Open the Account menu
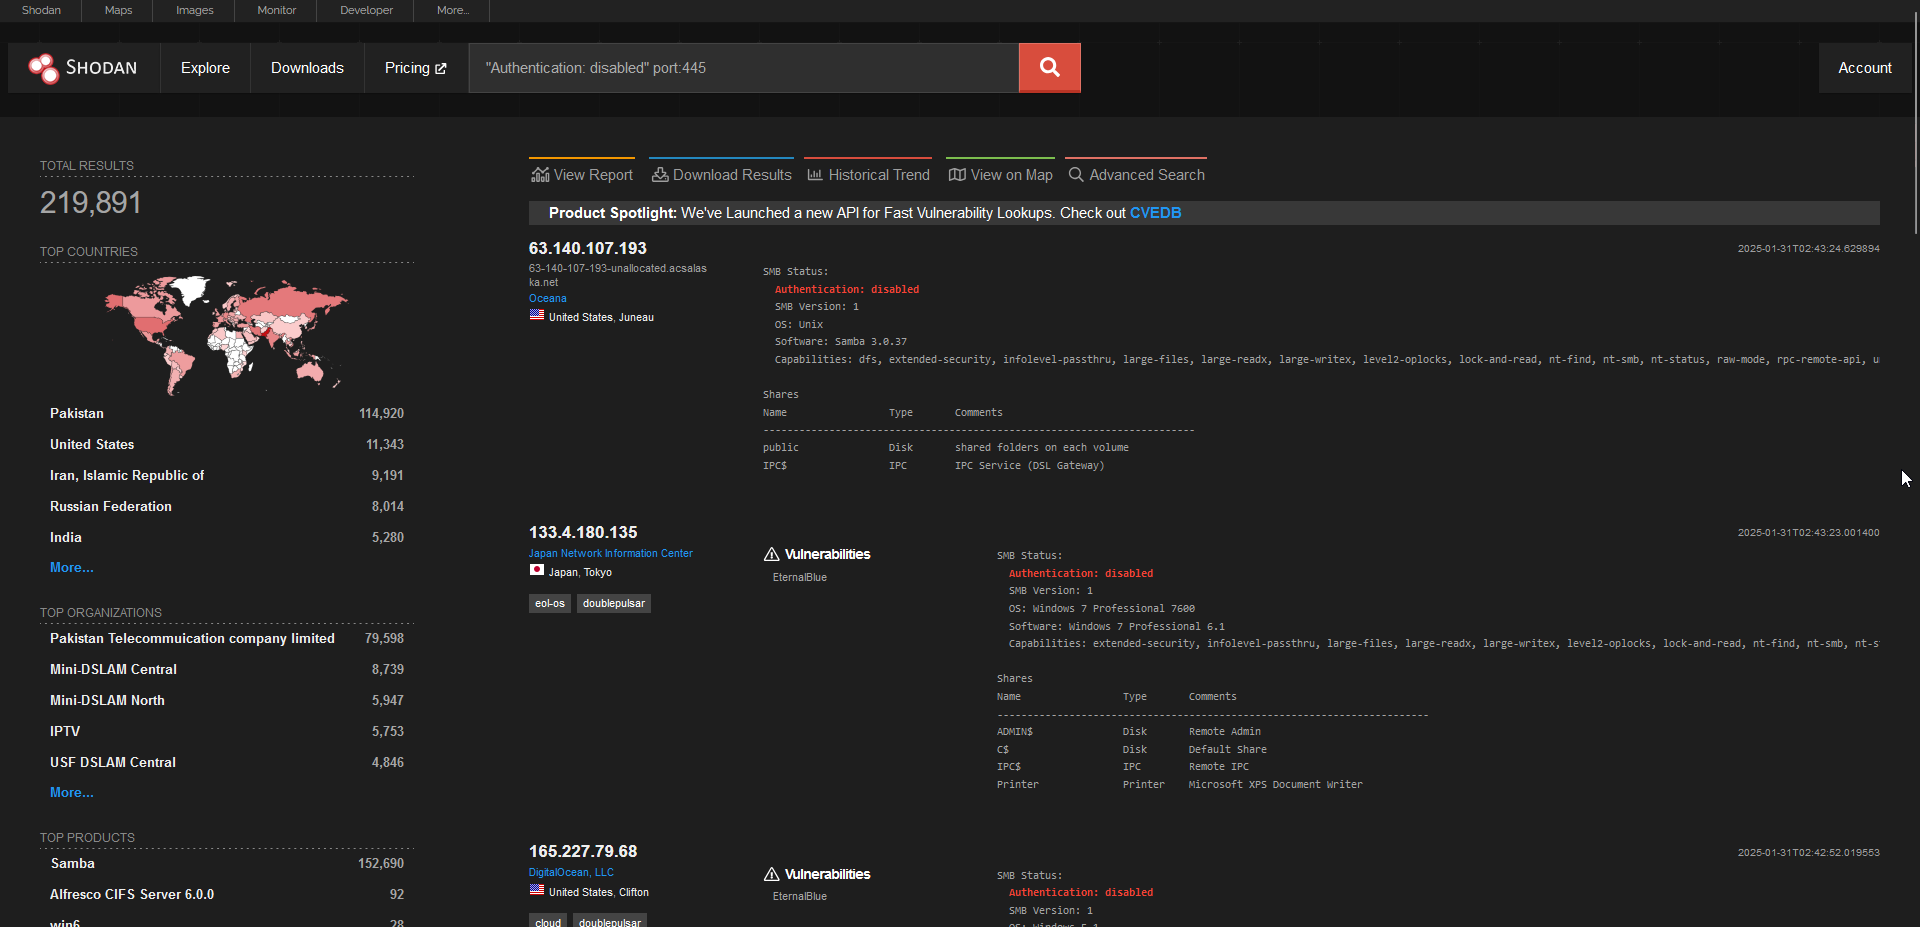The width and height of the screenshot is (1920, 927). [x=1864, y=68]
